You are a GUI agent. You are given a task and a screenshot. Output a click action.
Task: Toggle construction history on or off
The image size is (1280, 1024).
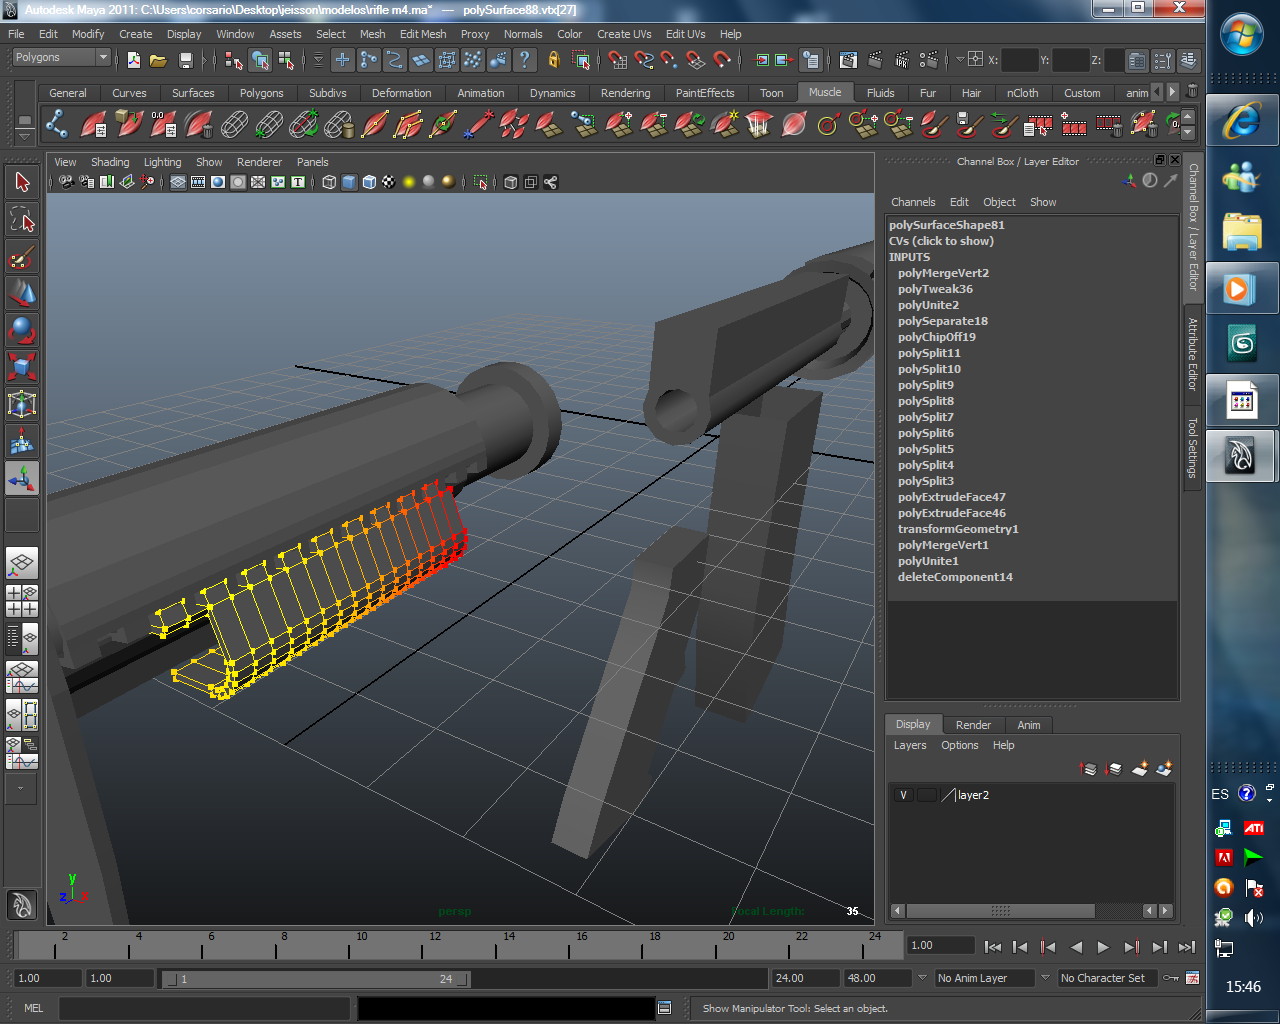point(811,60)
